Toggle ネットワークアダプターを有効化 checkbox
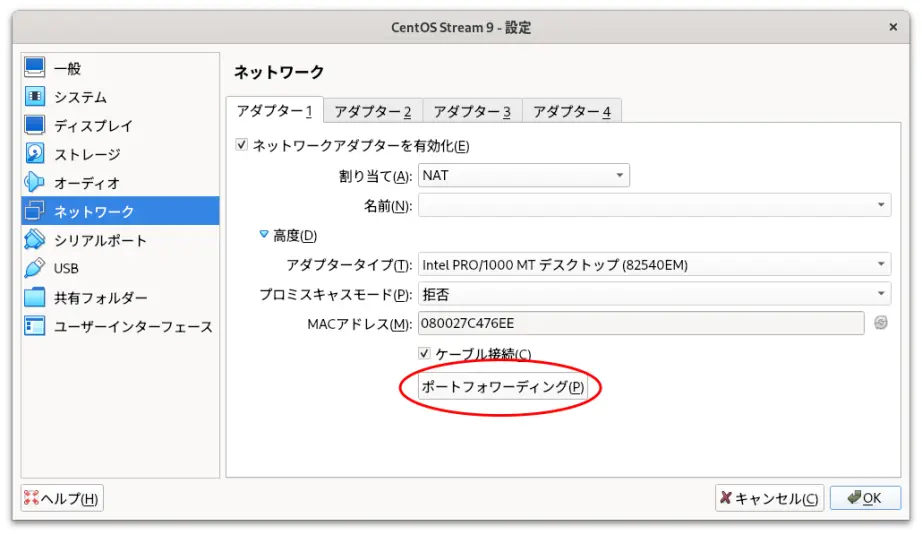 (x=241, y=145)
